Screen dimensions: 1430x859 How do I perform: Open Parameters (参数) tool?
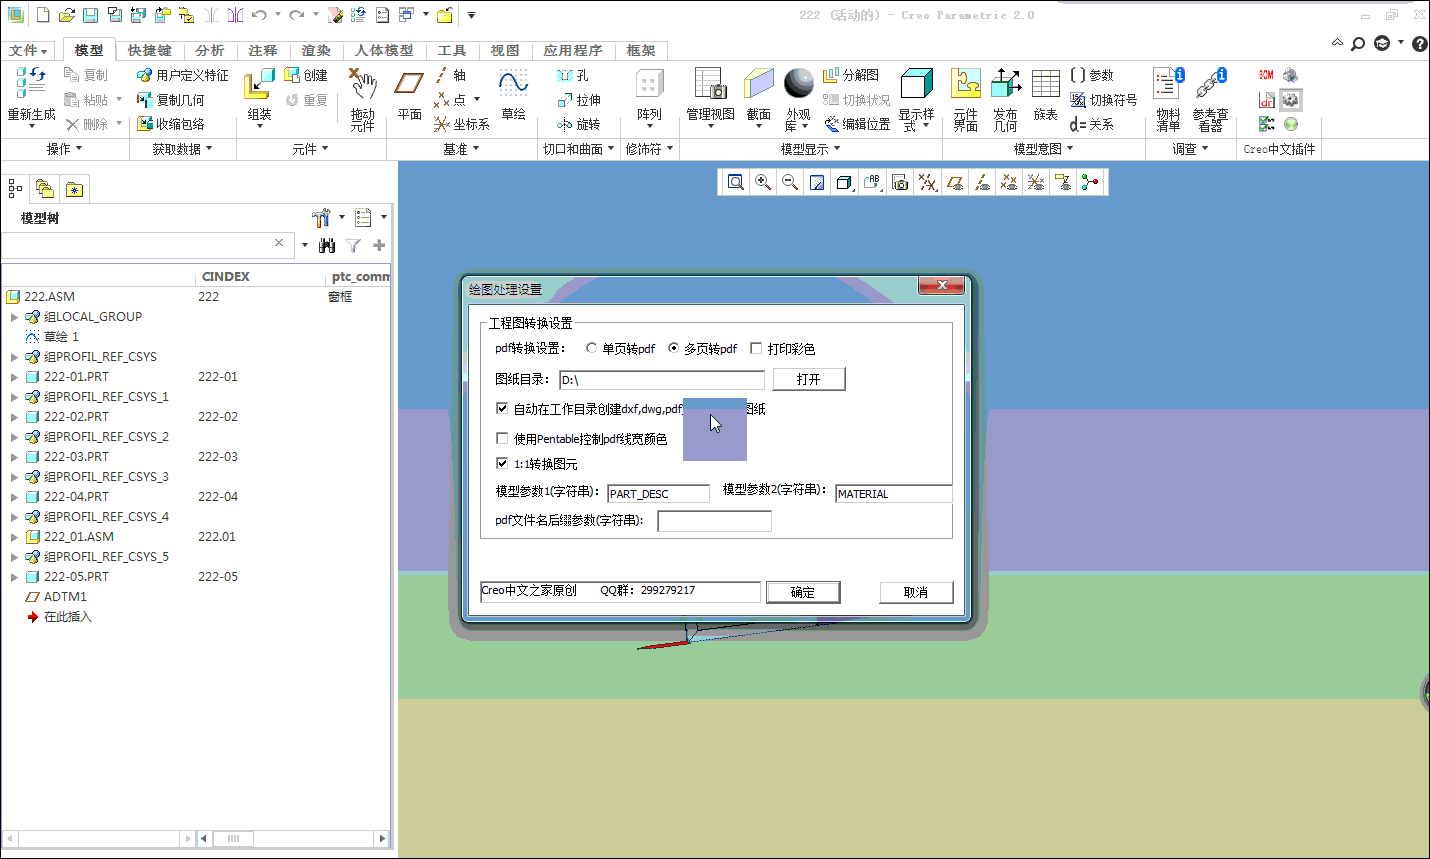click(x=1092, y=75)
